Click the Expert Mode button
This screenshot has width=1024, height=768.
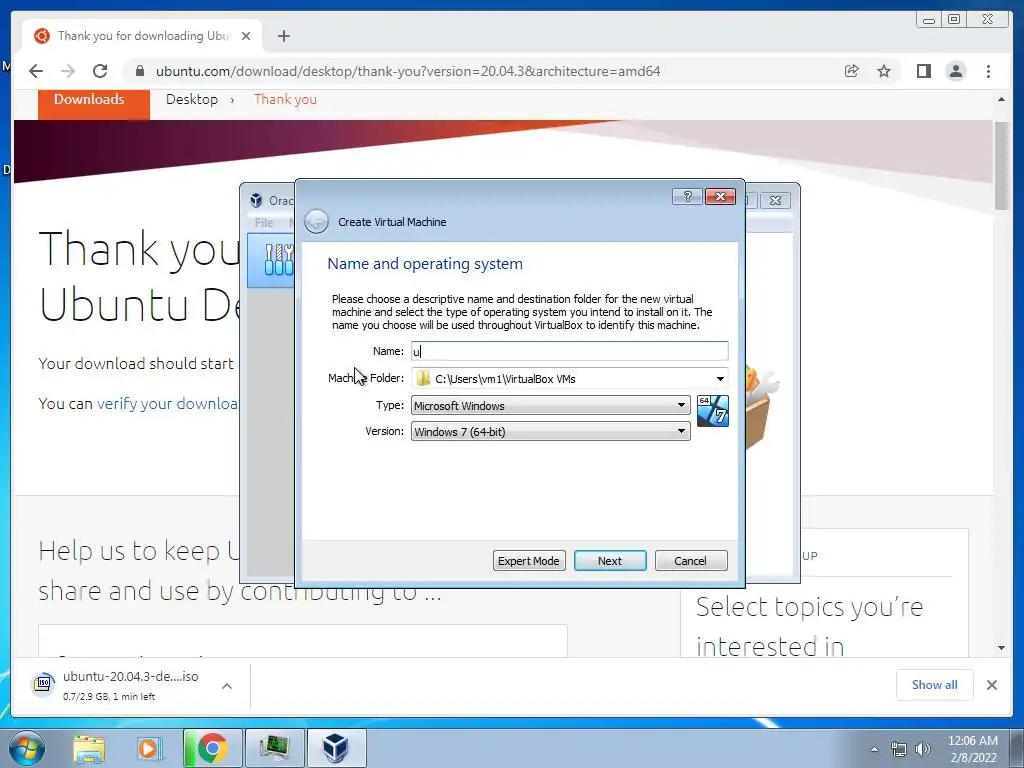pos(529,561)
